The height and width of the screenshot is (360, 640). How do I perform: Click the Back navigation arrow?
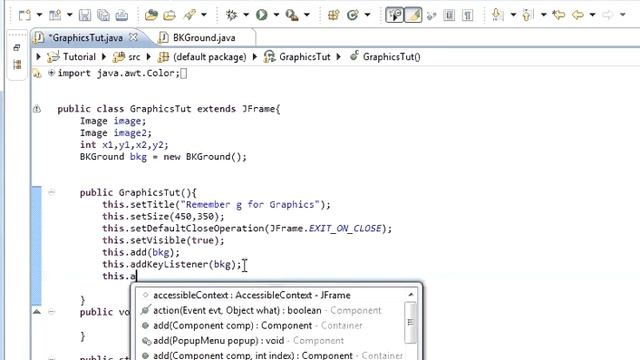click(x=578, y=15)
